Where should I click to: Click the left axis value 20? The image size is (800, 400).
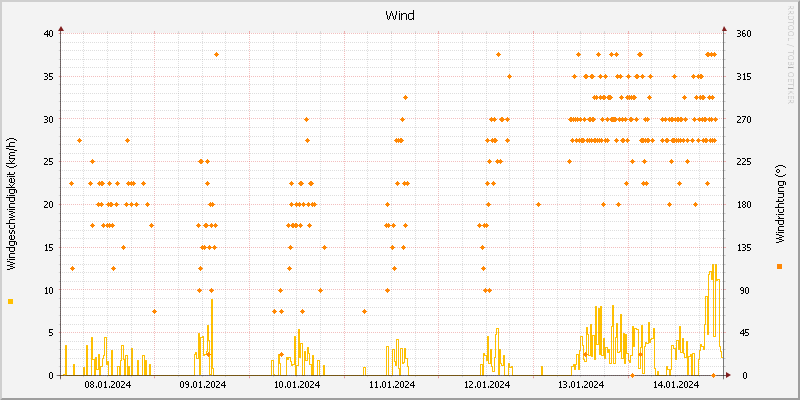[48, 205]
